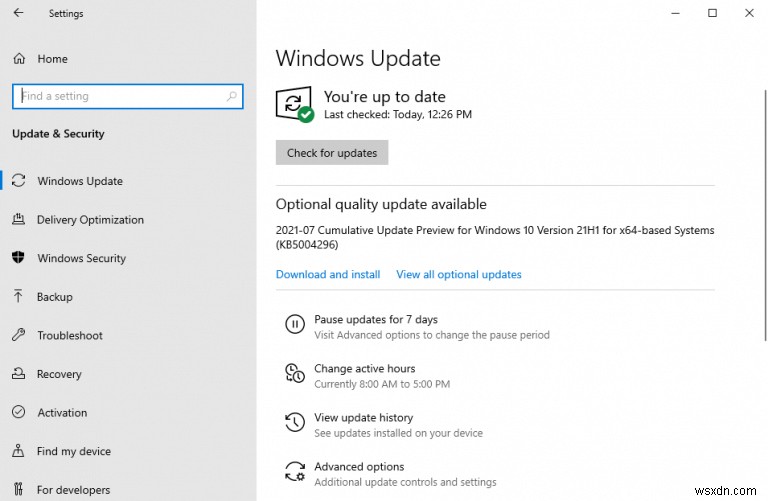Go back with the arrow icon
The image size is (768, 501).
pyautogui.click(x=19, y=13)
